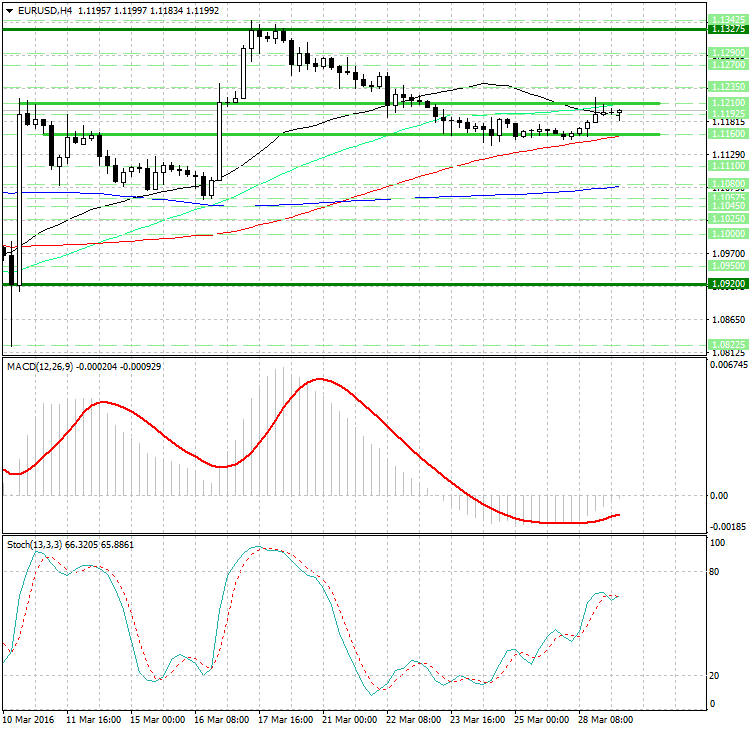The height and width of the screenshot is (731, 749).
Task: Click the 17 Mar 16:00 time label
Action: pyautogui.click(x=286, y=720)
